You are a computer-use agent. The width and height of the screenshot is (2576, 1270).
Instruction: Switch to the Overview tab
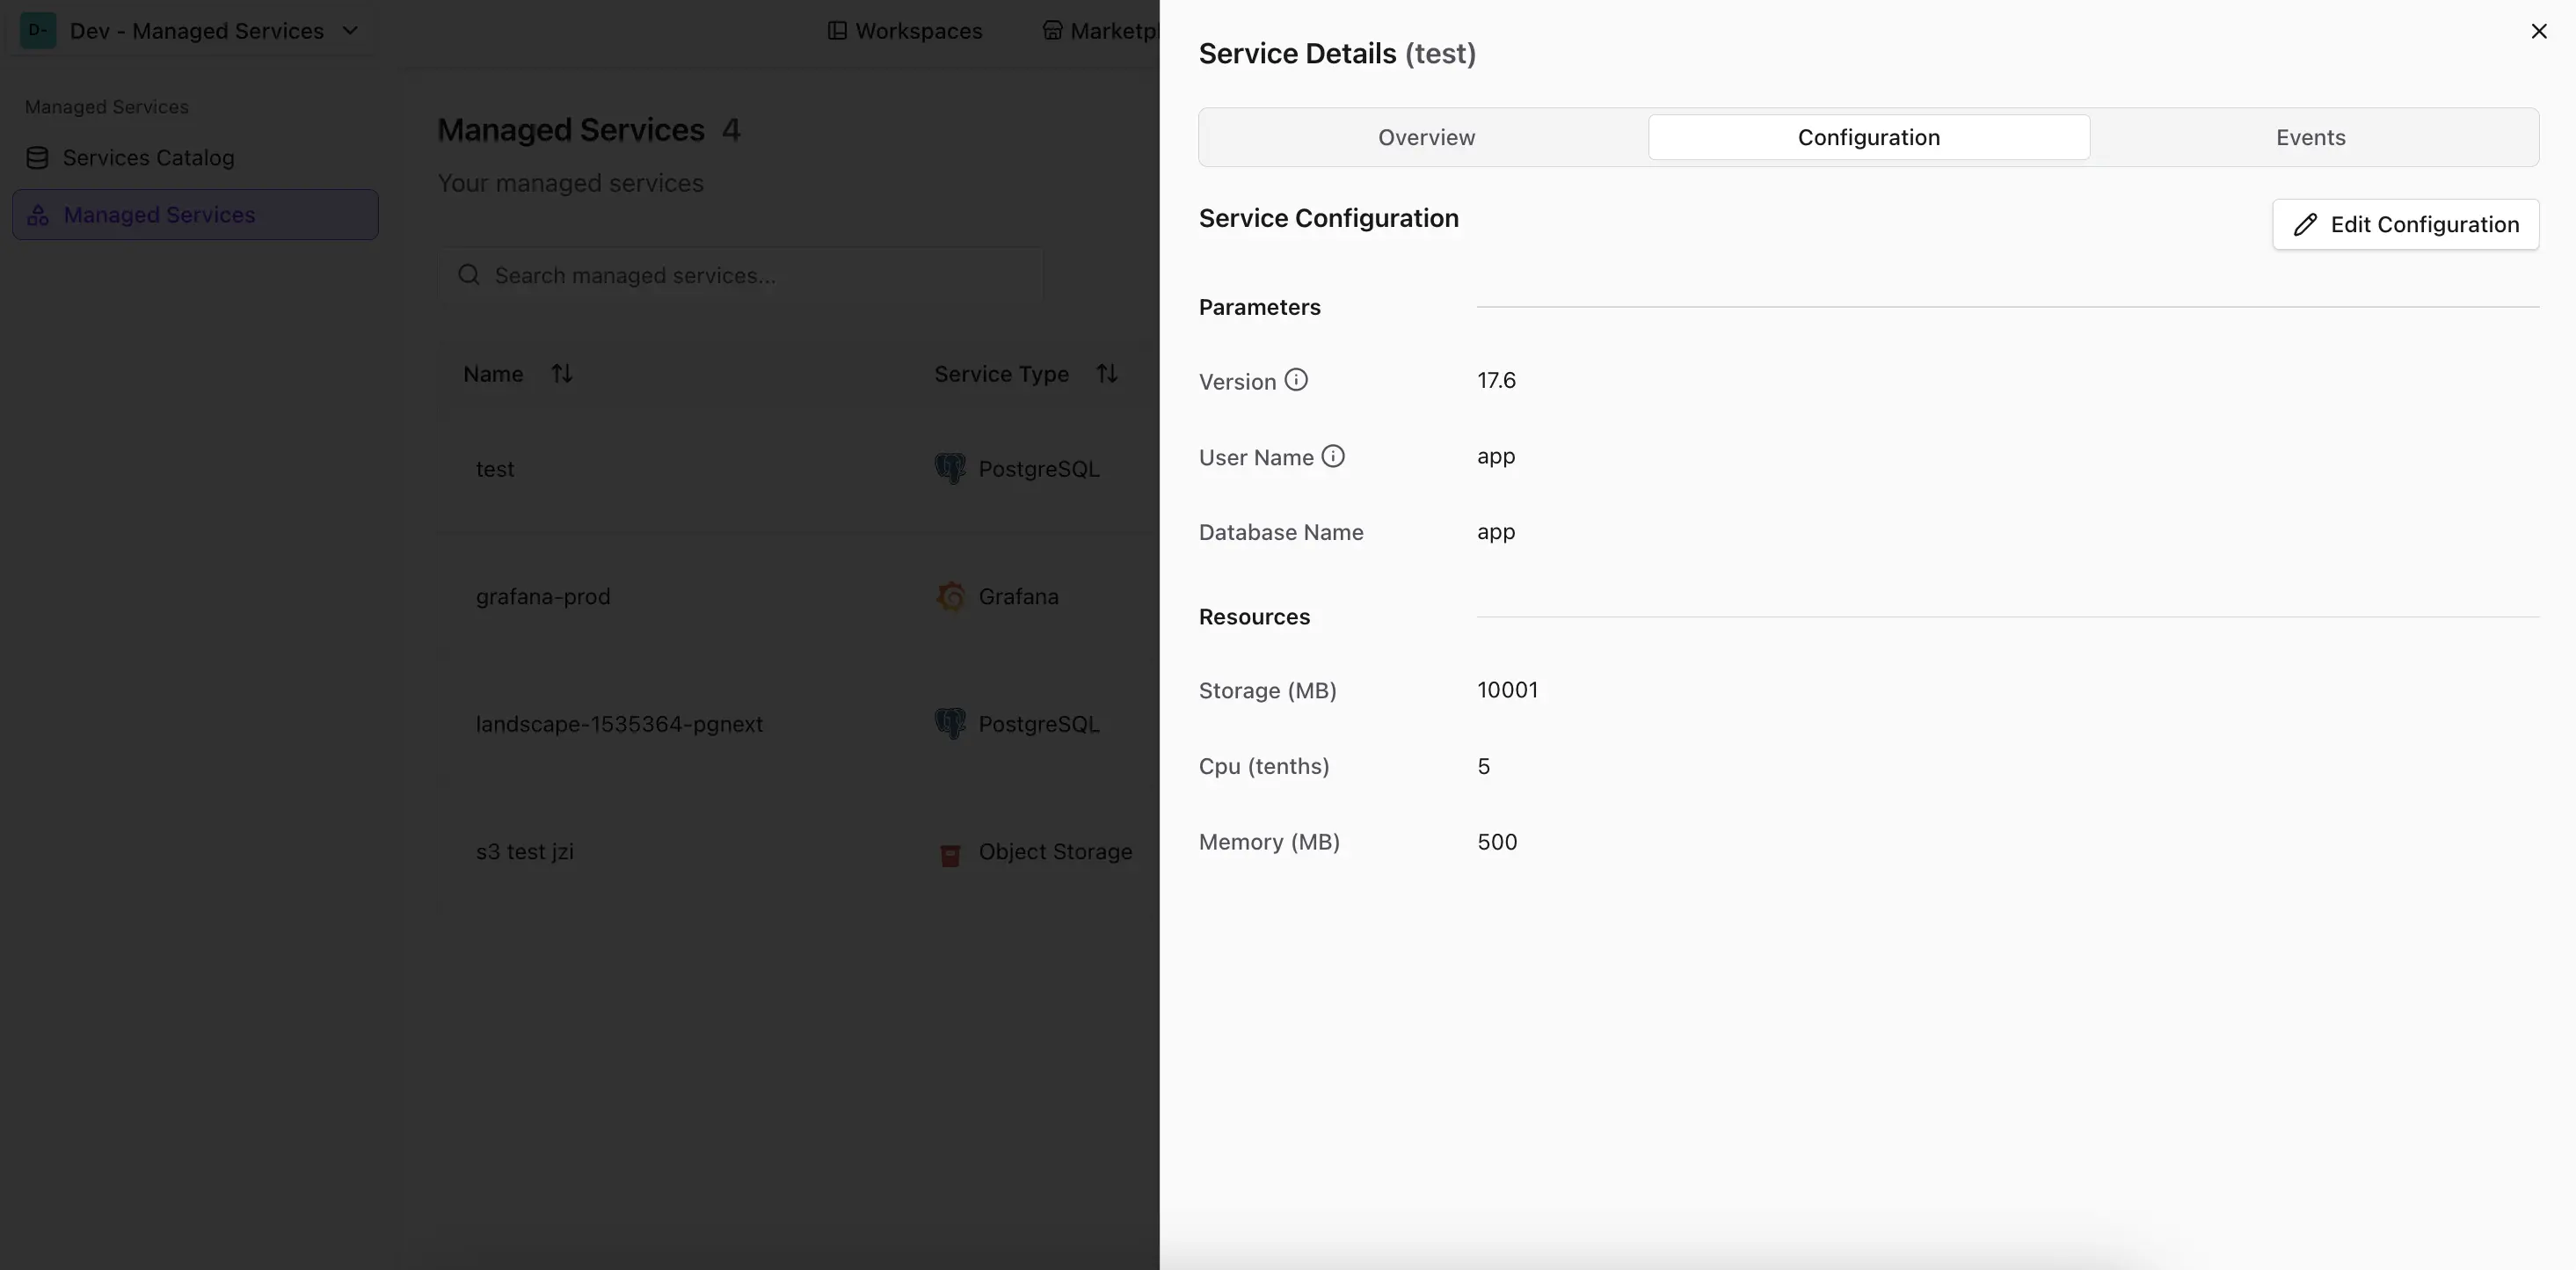pos(1425,137)
